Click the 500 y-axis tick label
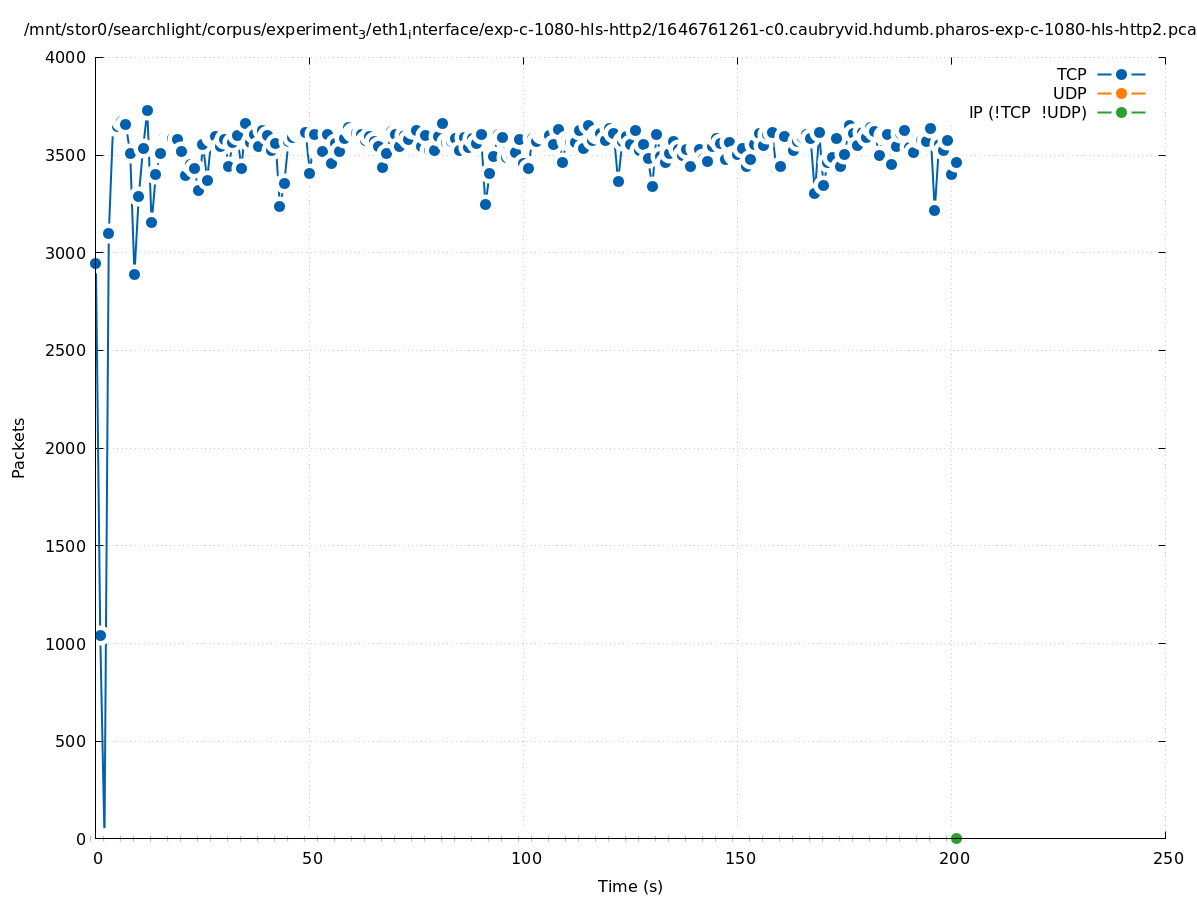 coord(70,741)
